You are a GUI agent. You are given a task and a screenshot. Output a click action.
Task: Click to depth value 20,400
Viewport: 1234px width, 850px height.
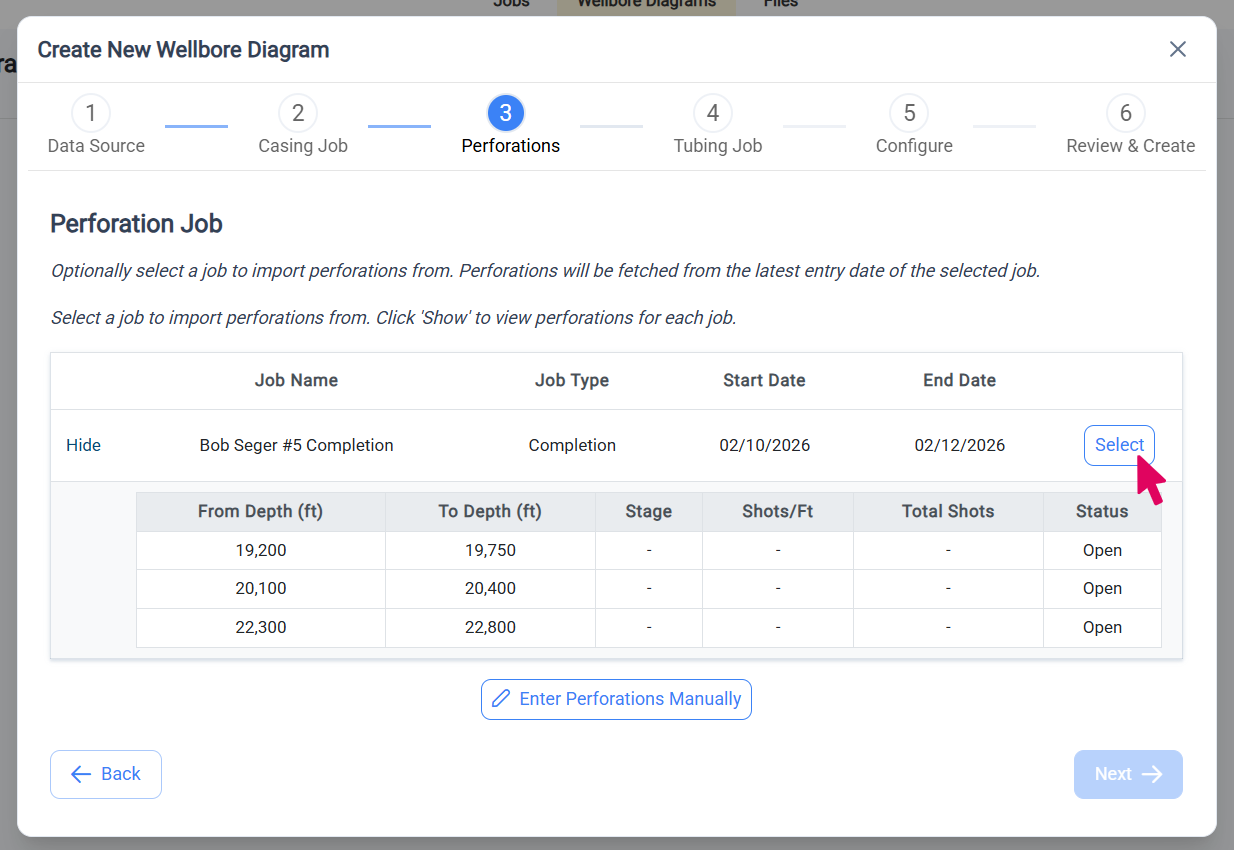click(x=490, y=588)
